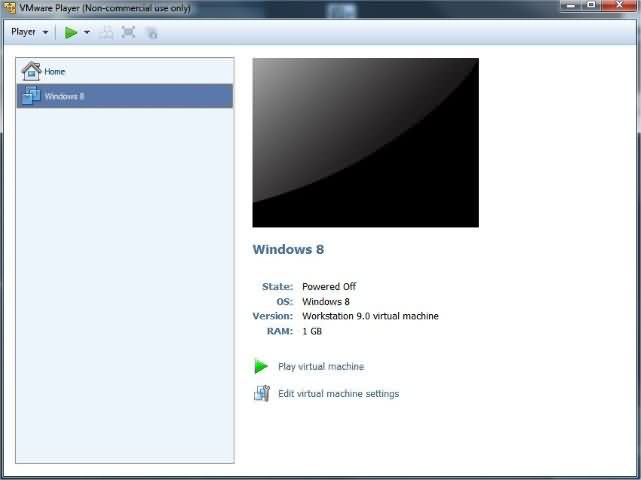
Task: Open the Player menu
Action: point(29,32)
